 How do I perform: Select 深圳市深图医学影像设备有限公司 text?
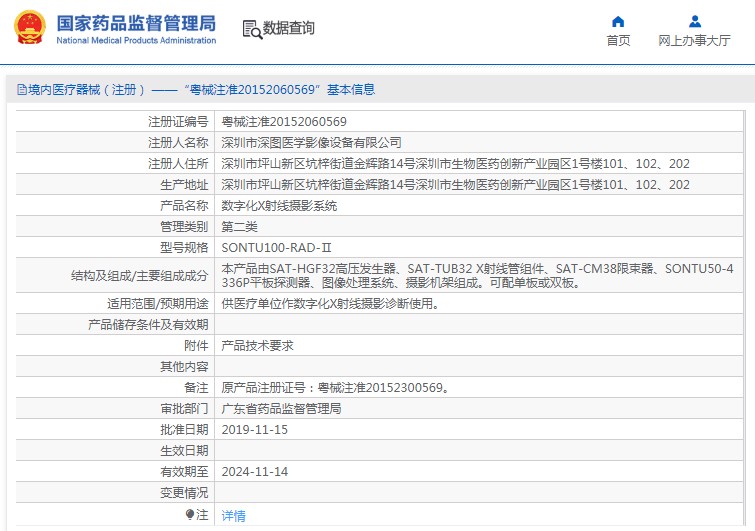pyautogui.click(x=312, y=142)
